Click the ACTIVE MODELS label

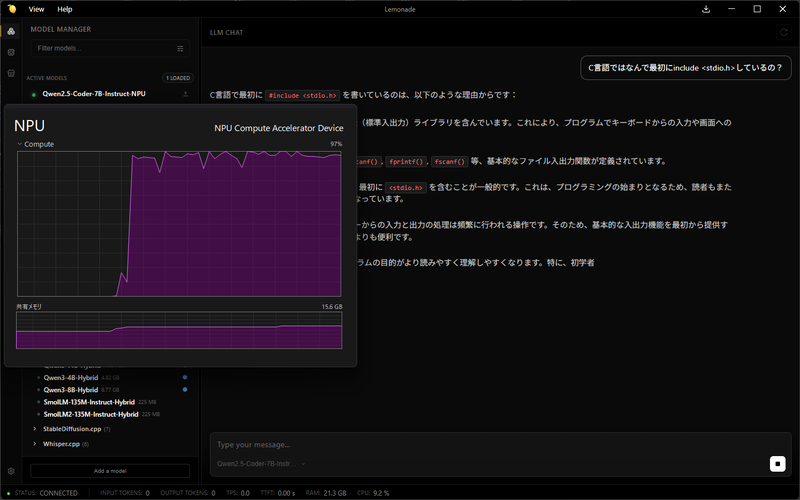(x=46, y=78)
